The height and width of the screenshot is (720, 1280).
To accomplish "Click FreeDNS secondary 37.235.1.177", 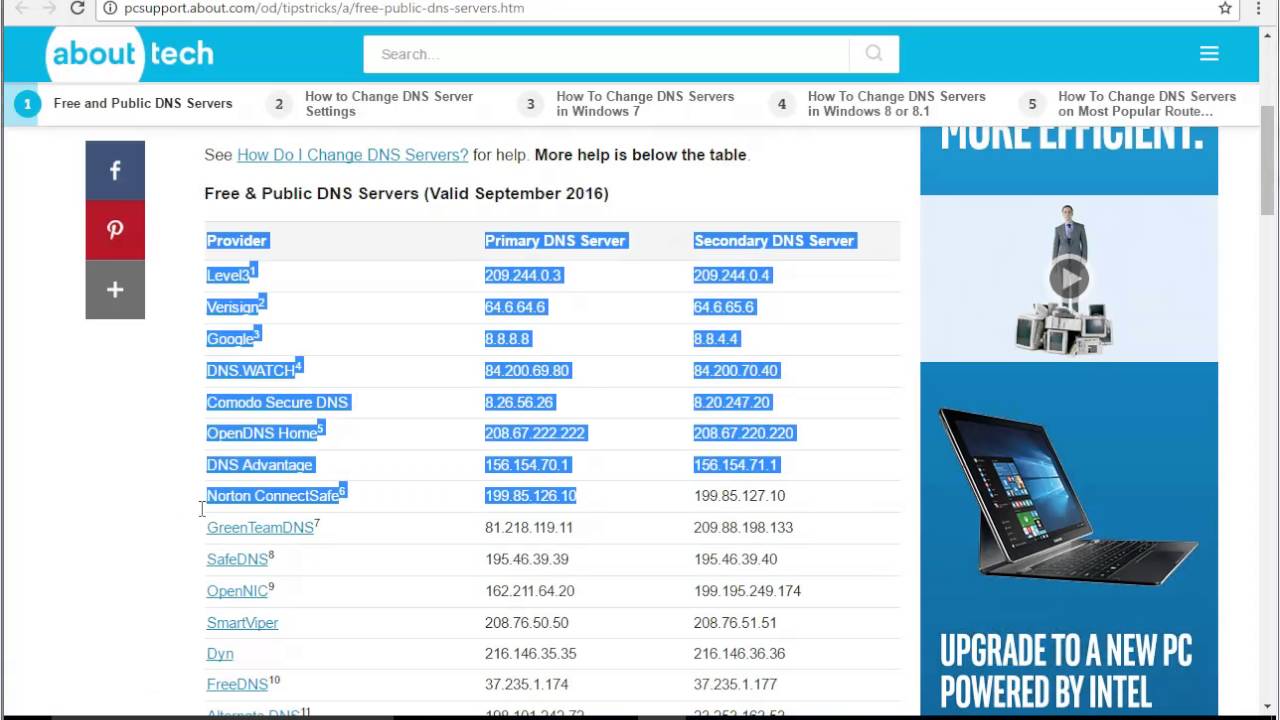I will (735, 685).
